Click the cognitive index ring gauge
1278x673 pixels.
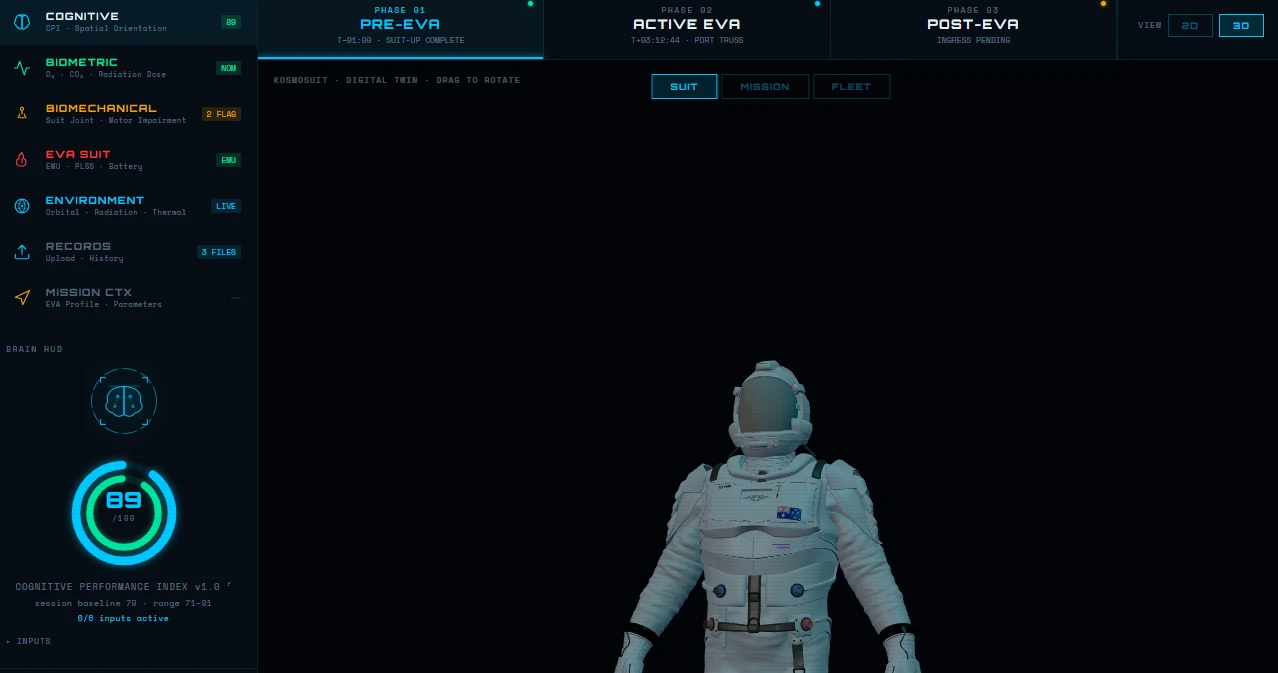124,513
